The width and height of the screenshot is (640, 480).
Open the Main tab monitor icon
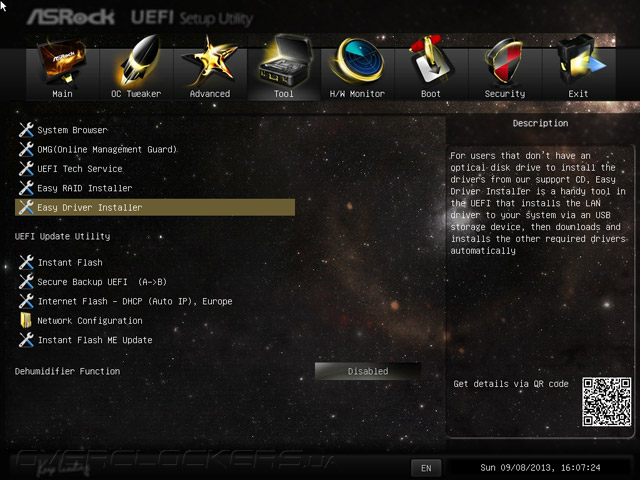tap(62, 61)
